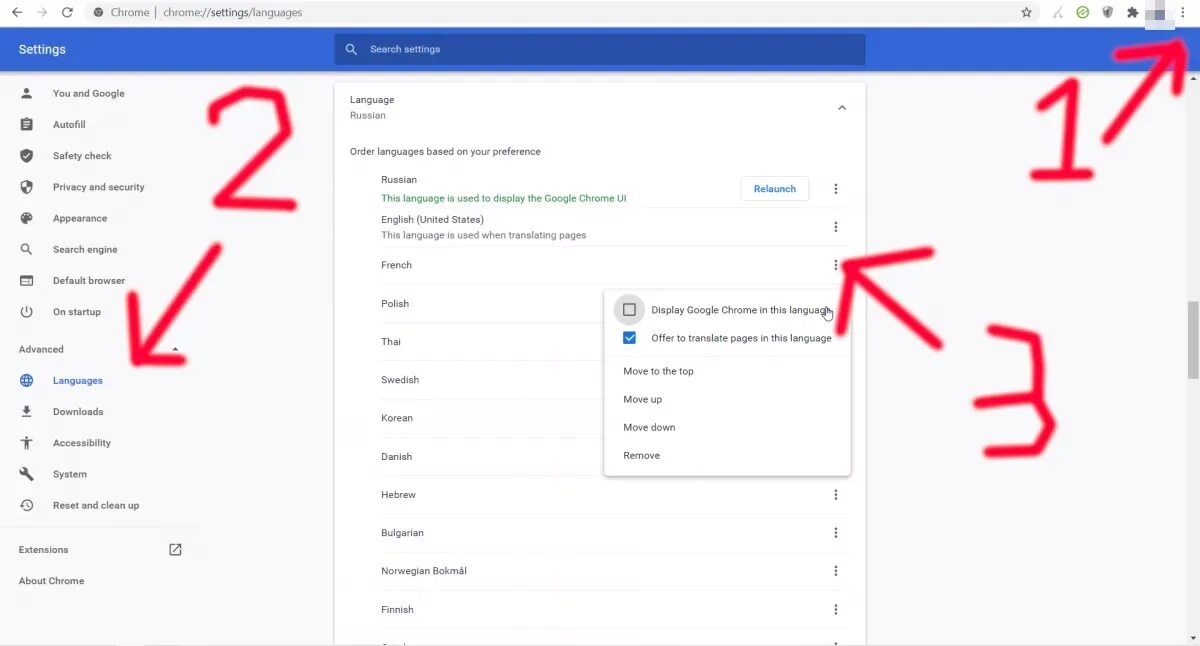Click the blurred profile avatar
This screenshot has height=646, width=1200.
(x=1158, y=14)
